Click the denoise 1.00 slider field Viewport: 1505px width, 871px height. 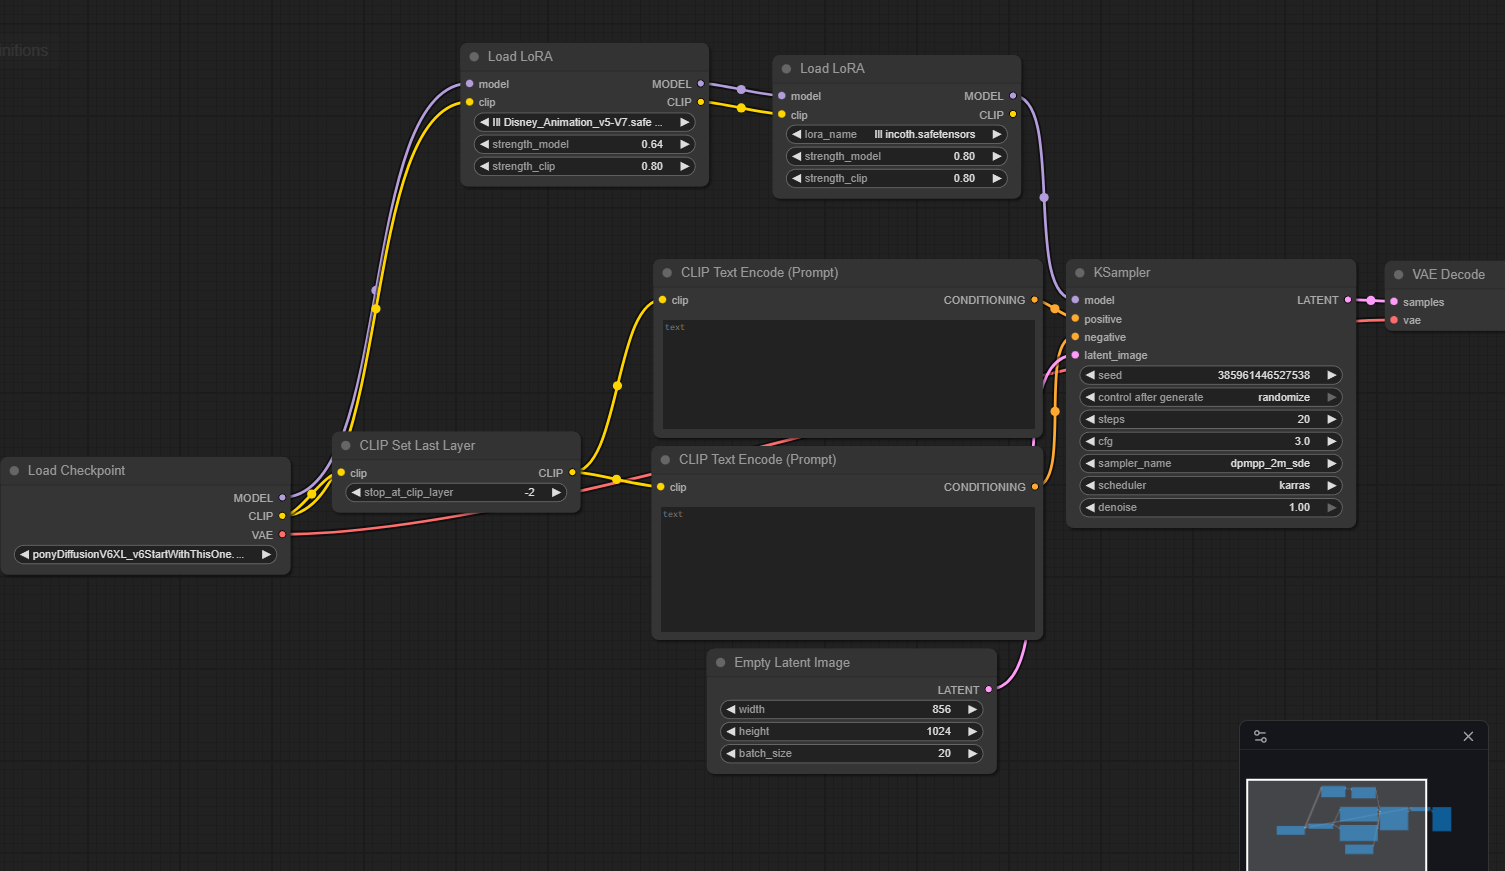1211,507
